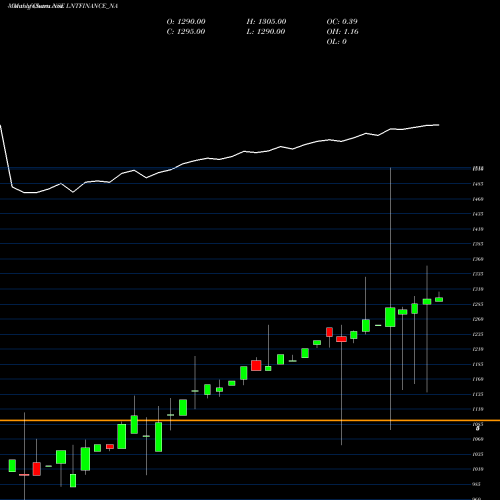Select the low value L: 1290.00

(266, 32)
